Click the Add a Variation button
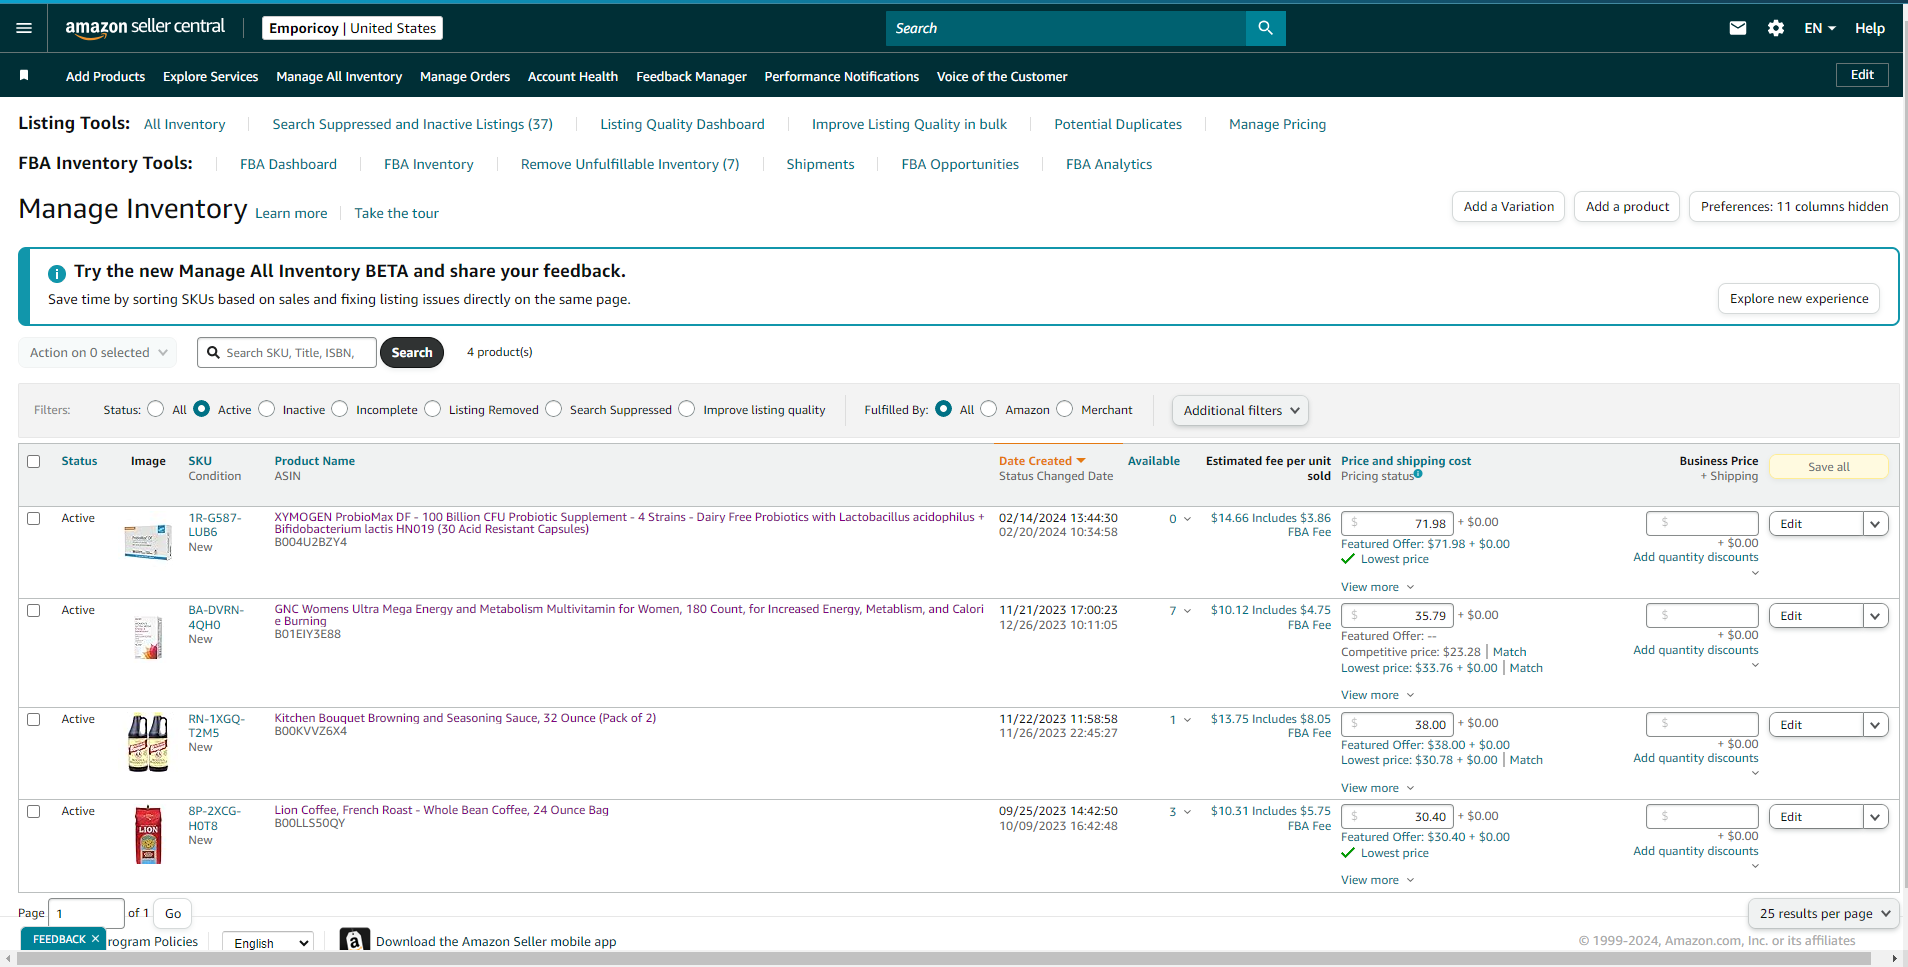This screenshot has width=1908, height=967. 1508,207
